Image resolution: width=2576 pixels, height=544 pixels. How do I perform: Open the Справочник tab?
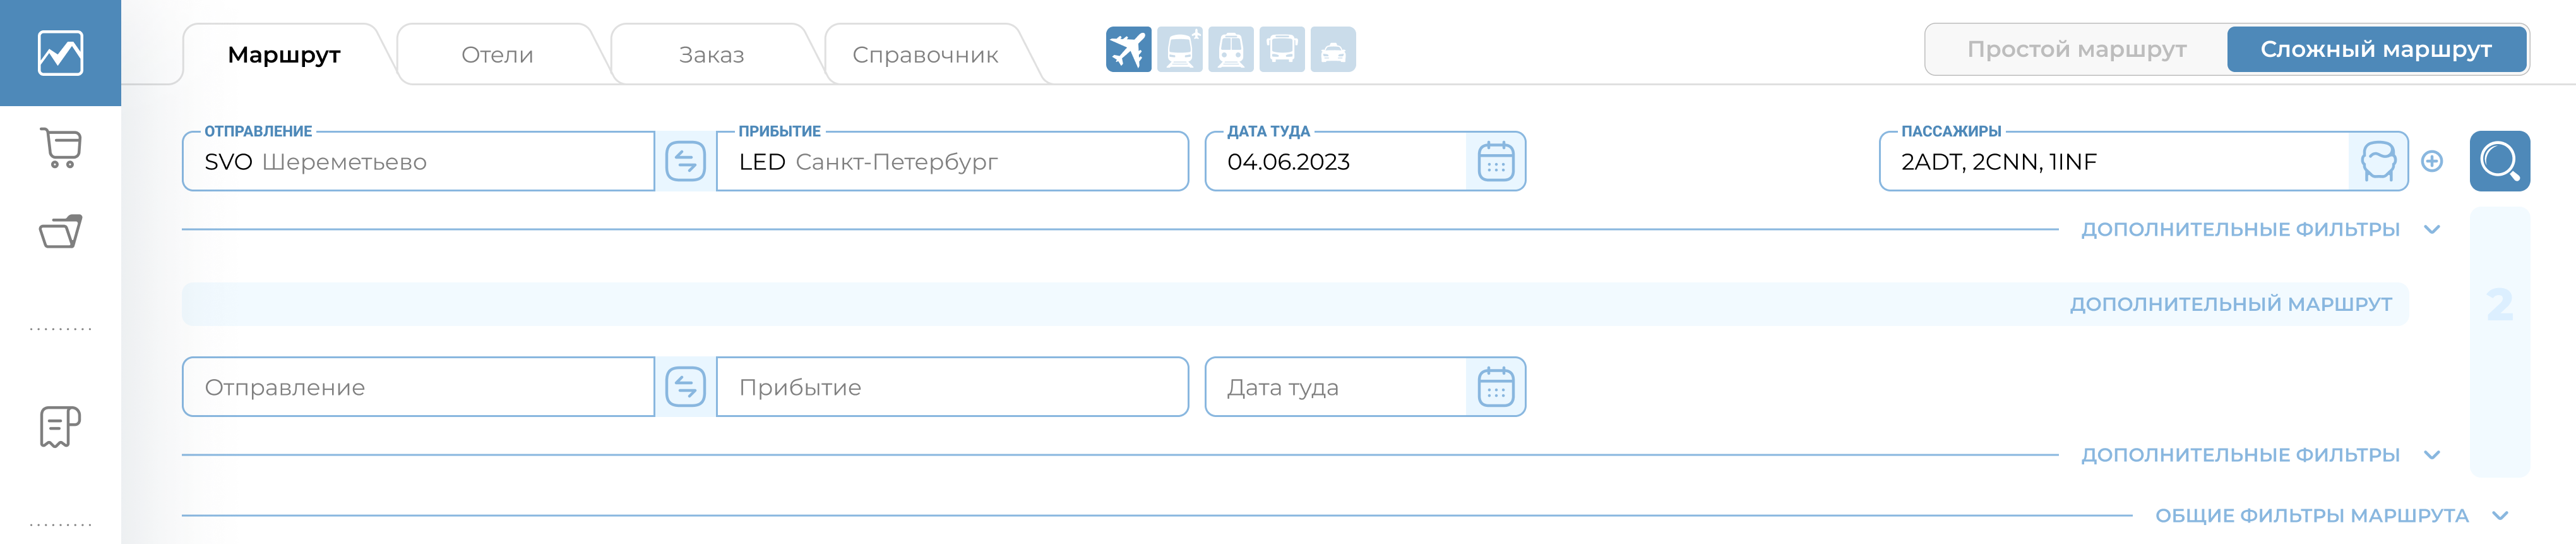pos(925,55)
